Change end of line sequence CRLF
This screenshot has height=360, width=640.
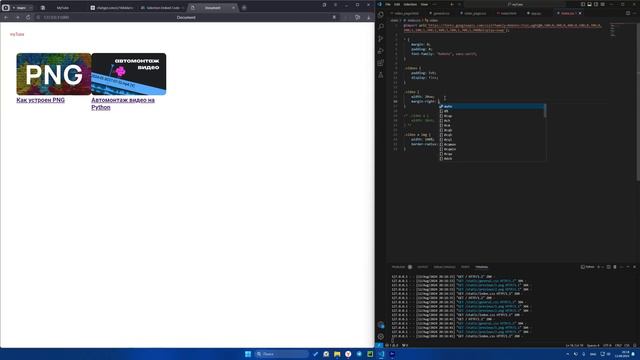(x=618, y=345)
